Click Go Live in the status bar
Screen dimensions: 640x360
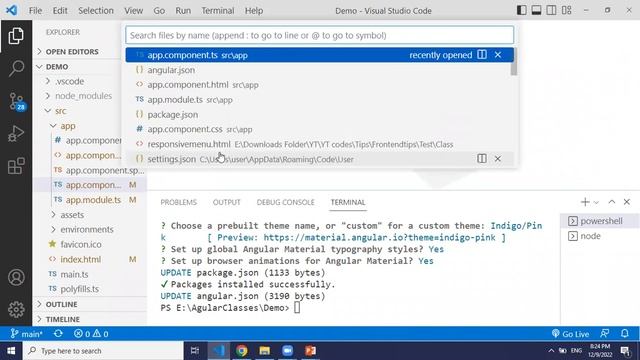tap(570, 334)
